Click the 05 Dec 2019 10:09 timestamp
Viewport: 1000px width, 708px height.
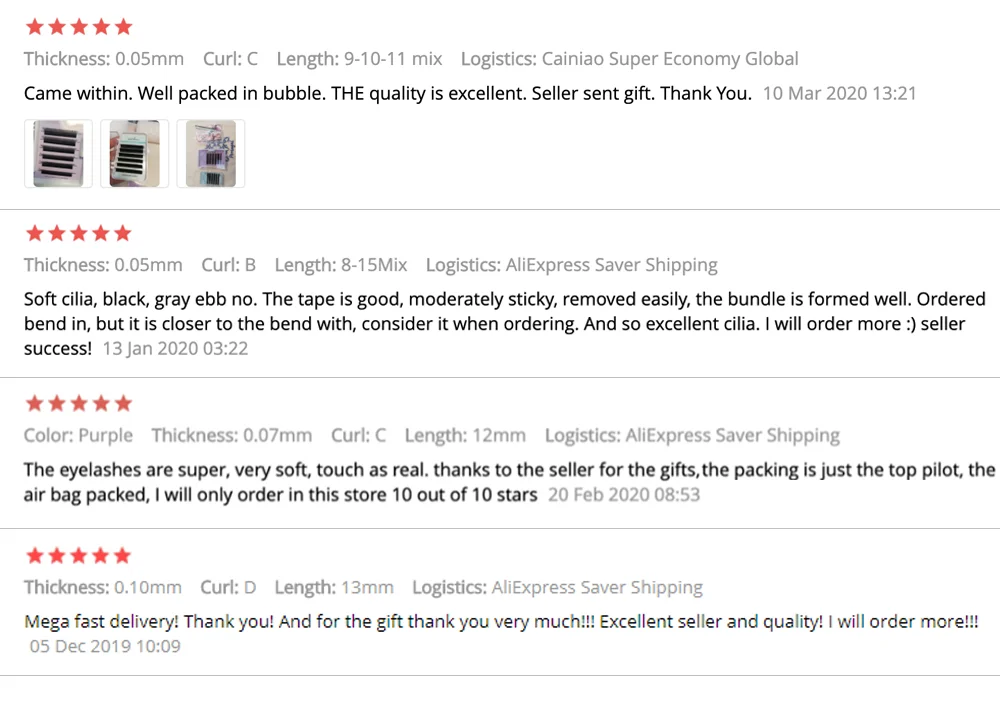coord(104,646)
